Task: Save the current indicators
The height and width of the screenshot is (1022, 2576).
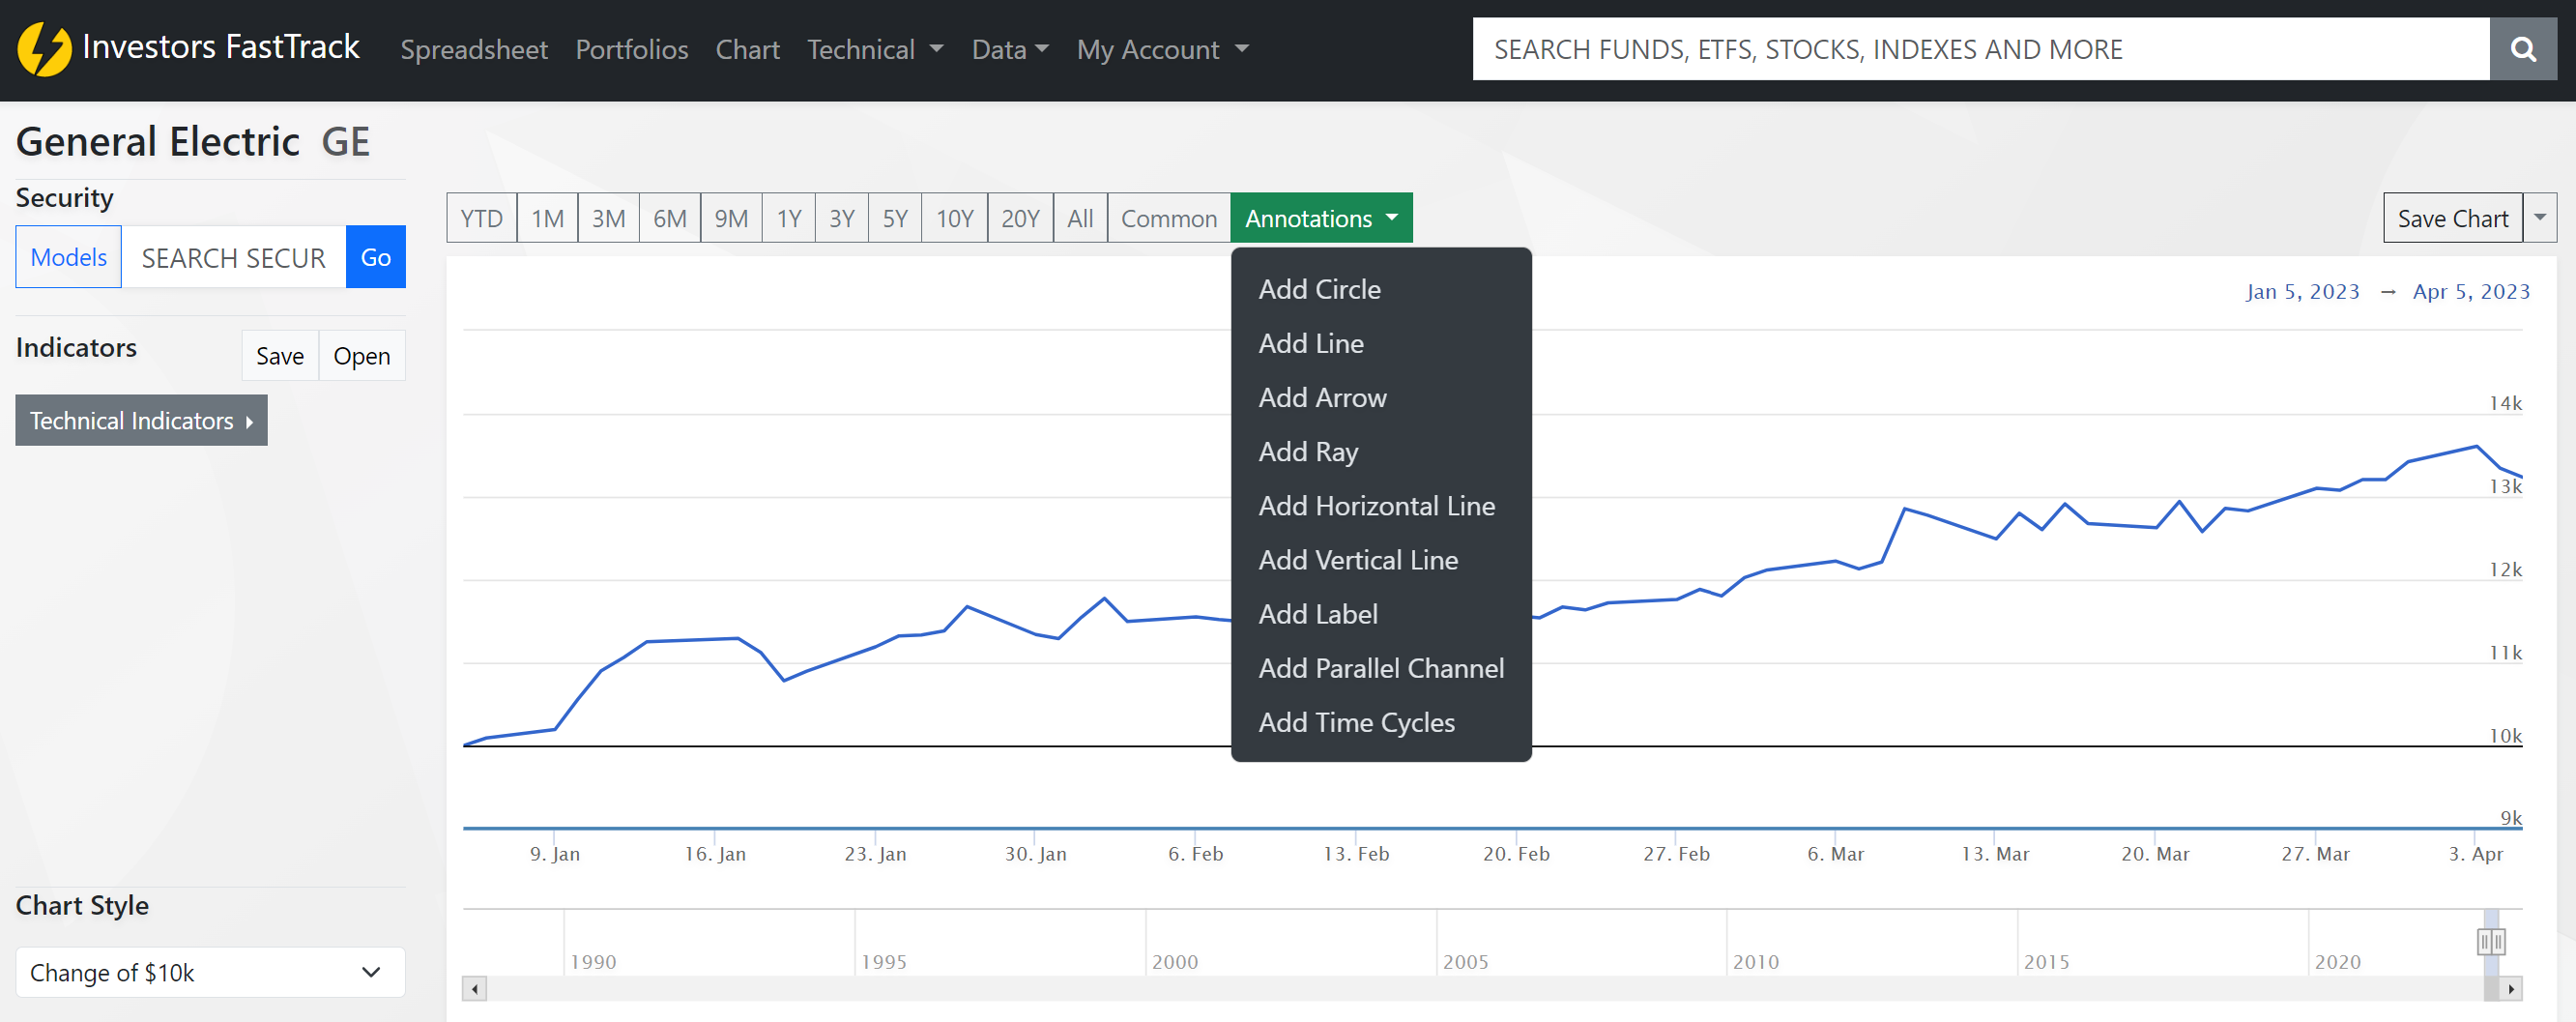Action: (280, 356)
